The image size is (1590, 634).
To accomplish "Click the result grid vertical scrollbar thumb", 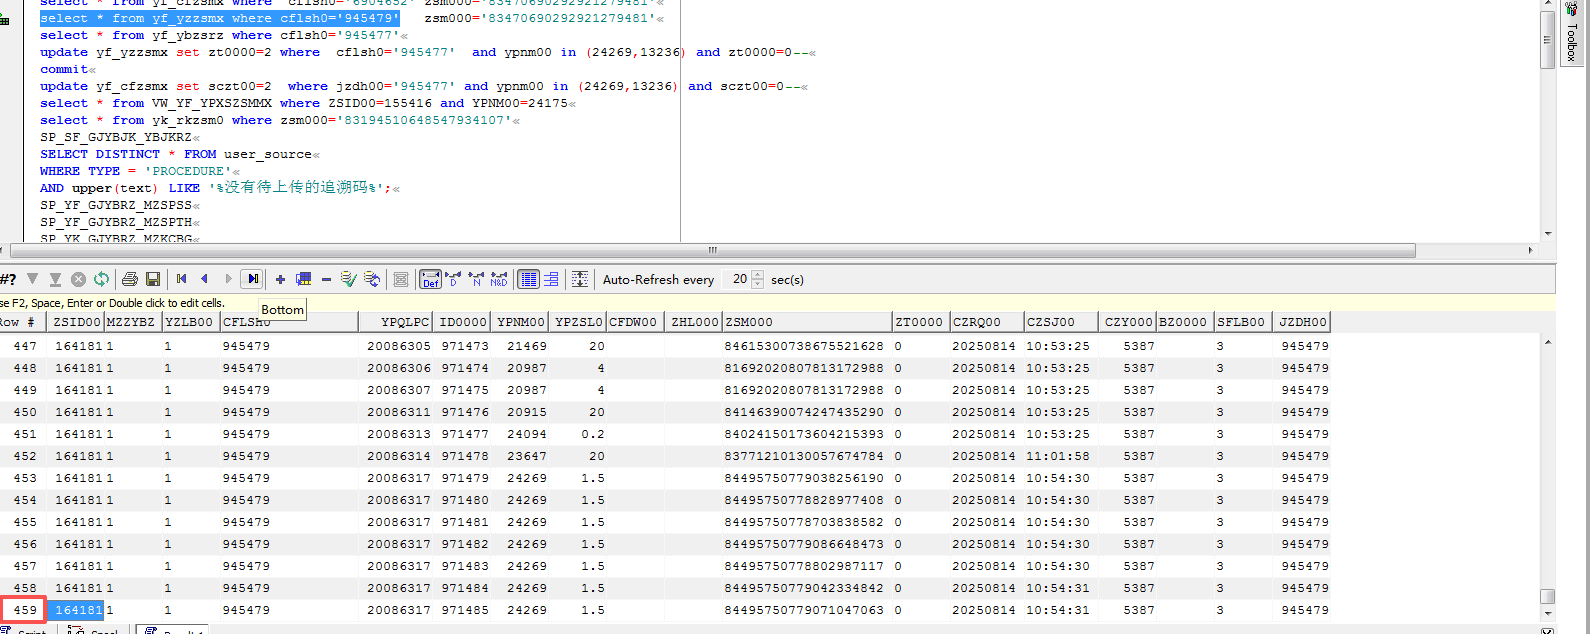I will pyautogui.click(x=1547, y=596).
